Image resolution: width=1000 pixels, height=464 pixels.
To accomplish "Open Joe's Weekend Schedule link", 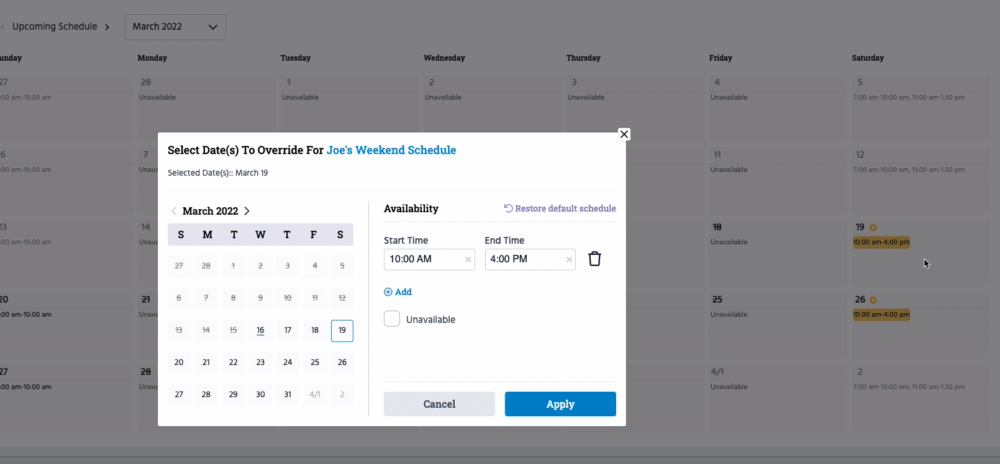I will (x=391, y=150).
